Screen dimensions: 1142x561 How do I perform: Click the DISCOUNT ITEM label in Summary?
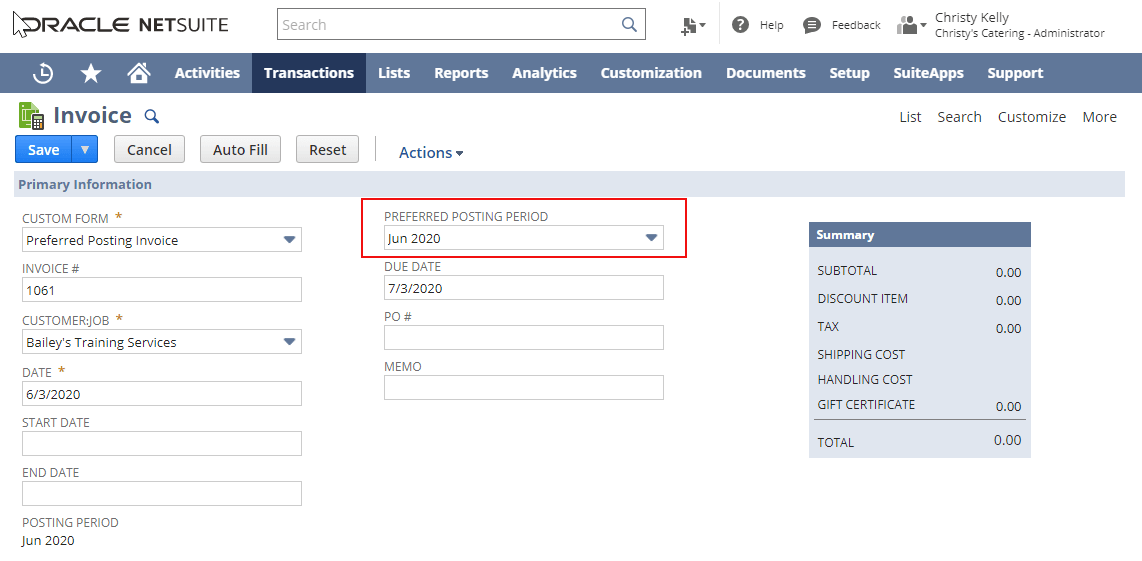(x=862, y=299)
